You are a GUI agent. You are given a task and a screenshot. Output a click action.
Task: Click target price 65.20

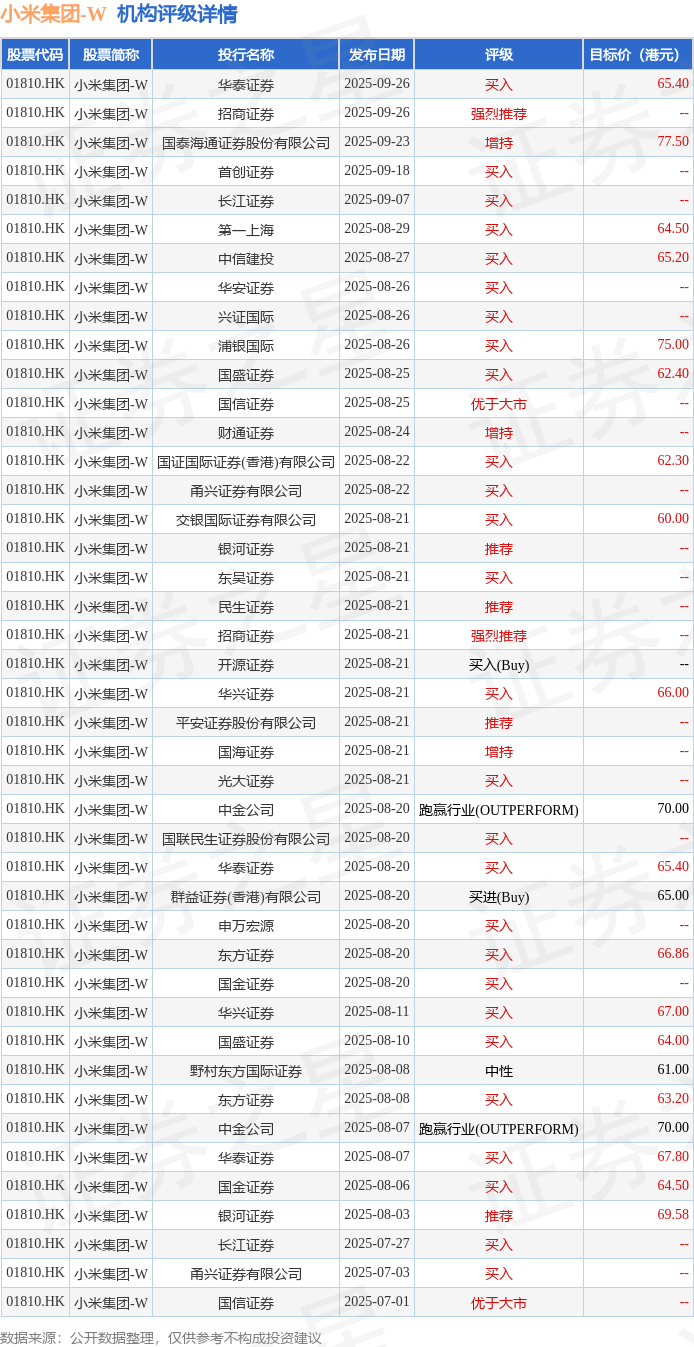coord(673,258)
